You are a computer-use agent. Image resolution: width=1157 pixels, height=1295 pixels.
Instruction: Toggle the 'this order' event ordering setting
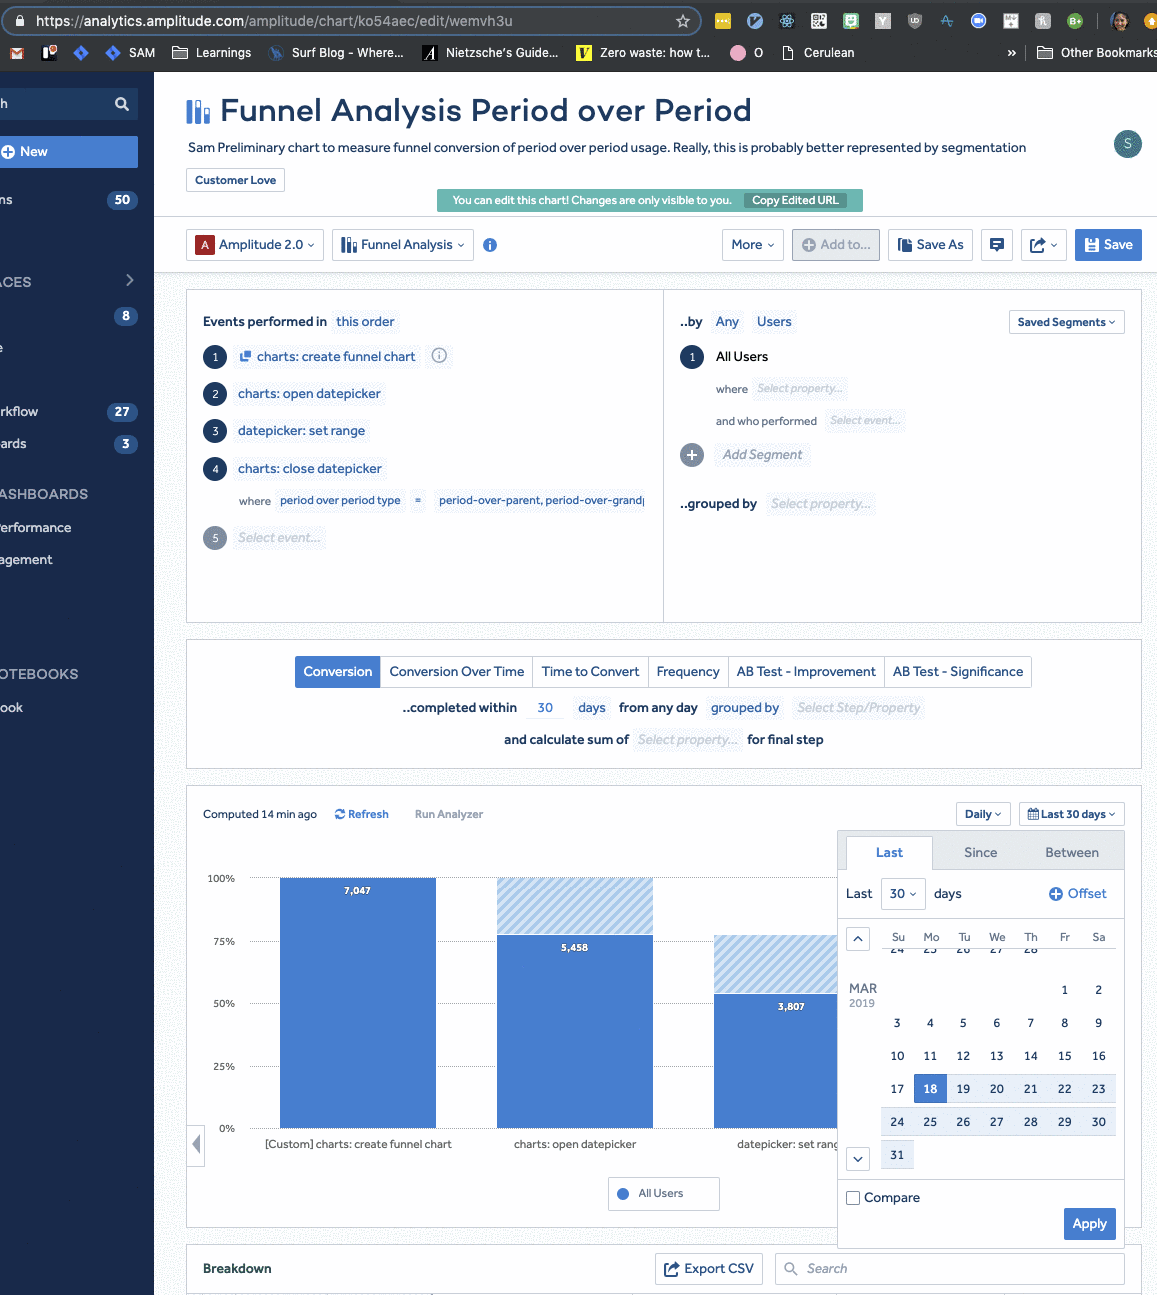(365, 321)
